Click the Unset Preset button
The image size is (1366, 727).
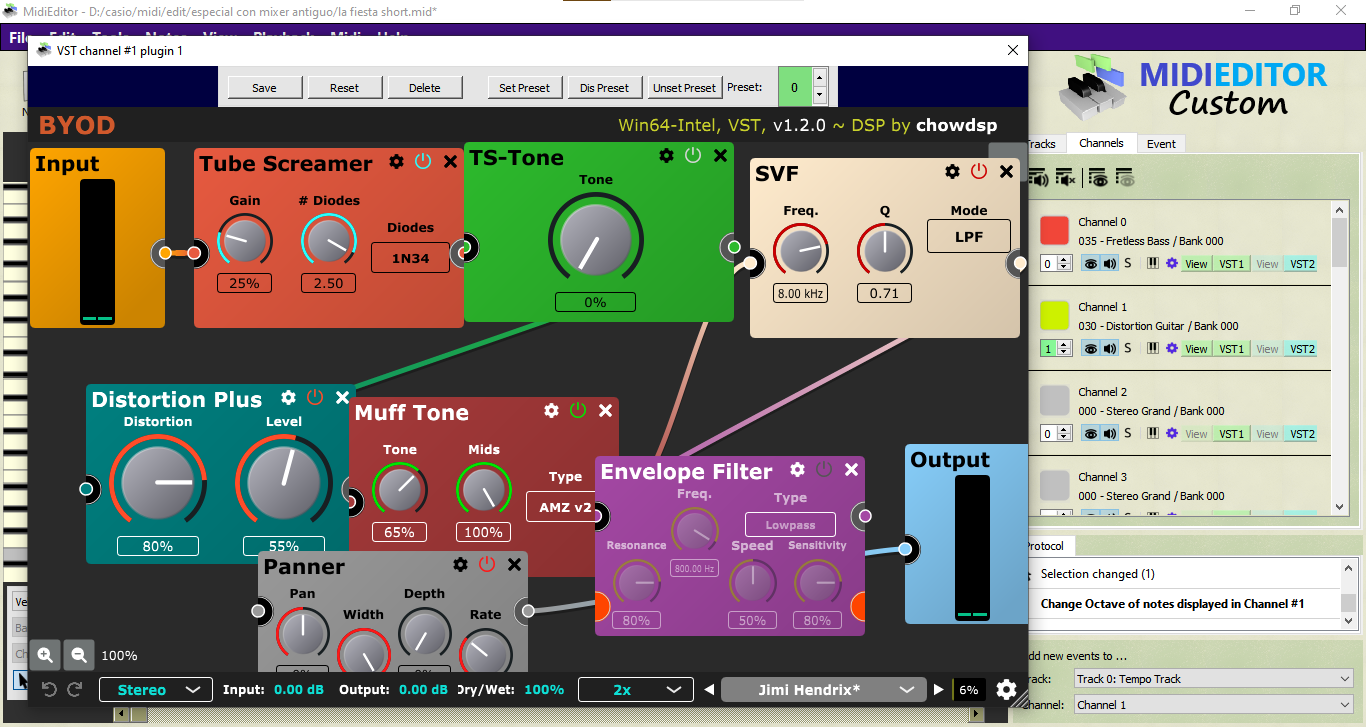point(684,88)
